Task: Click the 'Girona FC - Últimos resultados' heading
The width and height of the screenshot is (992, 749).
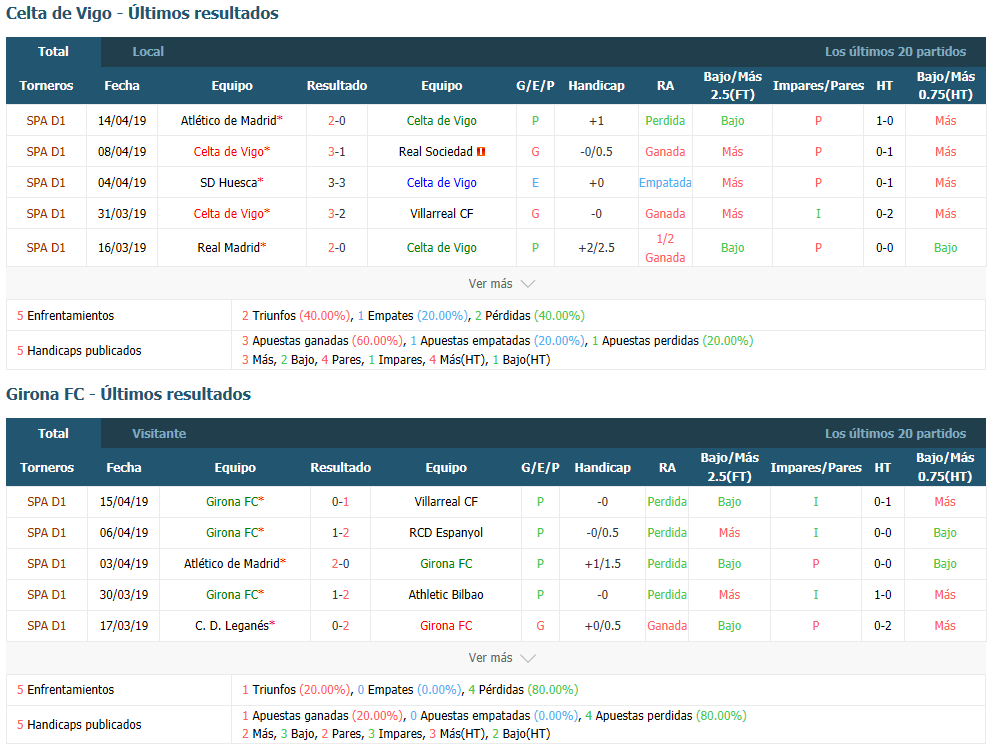Action: pyautogui.click(x=128, y=394)
